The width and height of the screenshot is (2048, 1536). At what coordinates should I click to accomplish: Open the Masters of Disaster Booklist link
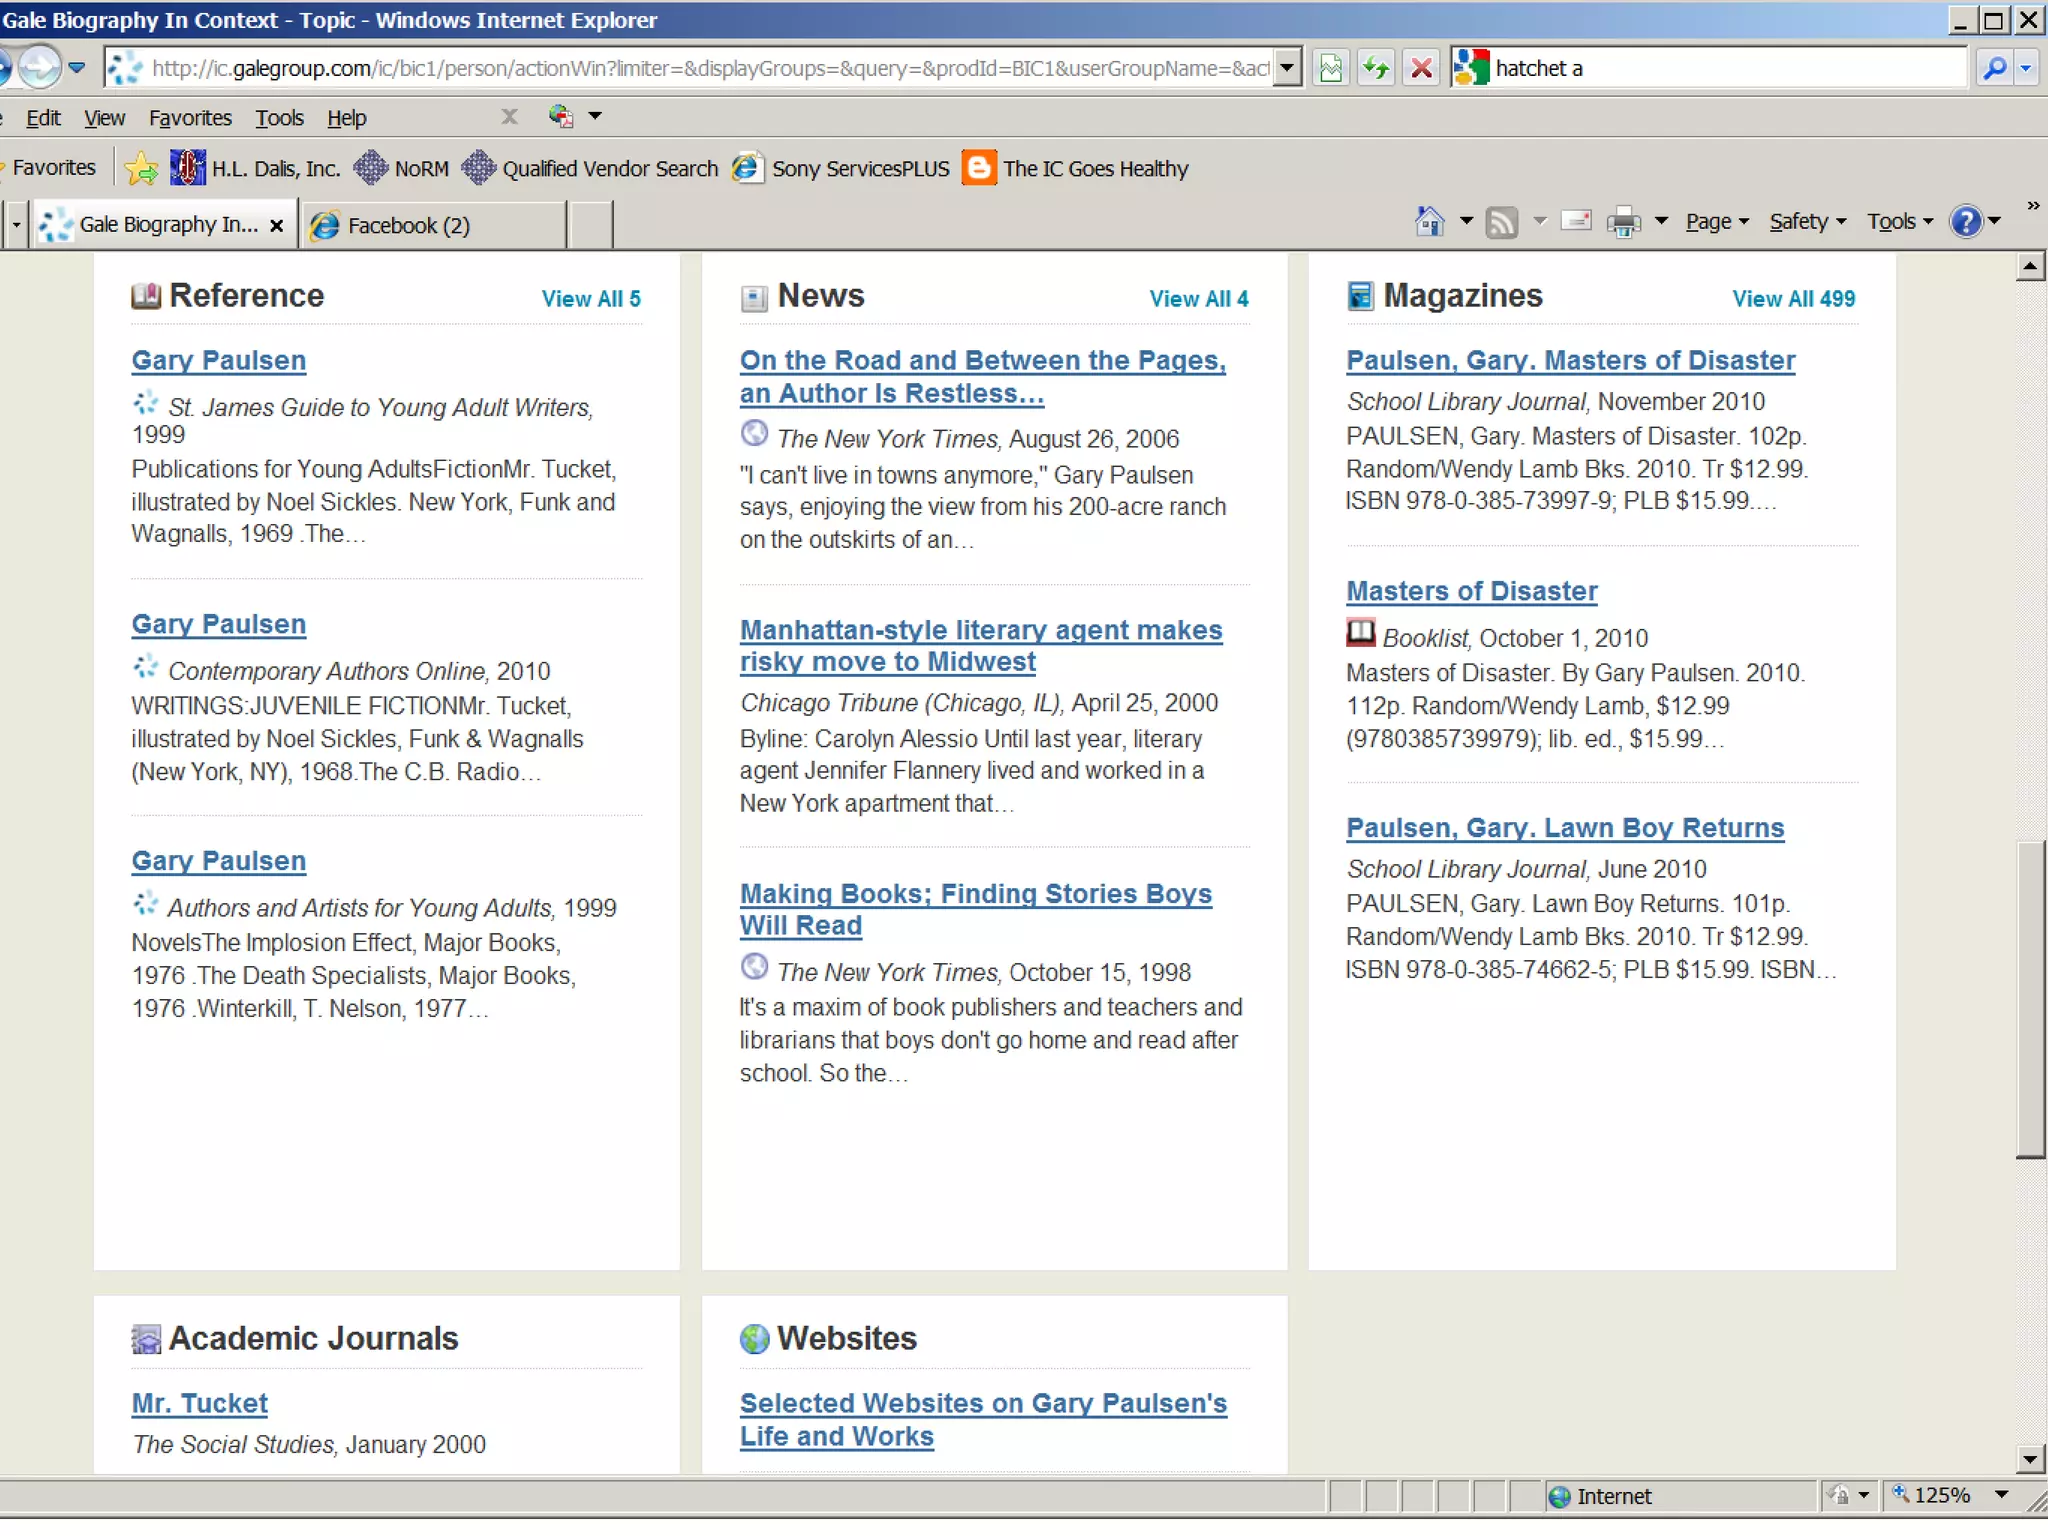click(x=1471, y=591)
